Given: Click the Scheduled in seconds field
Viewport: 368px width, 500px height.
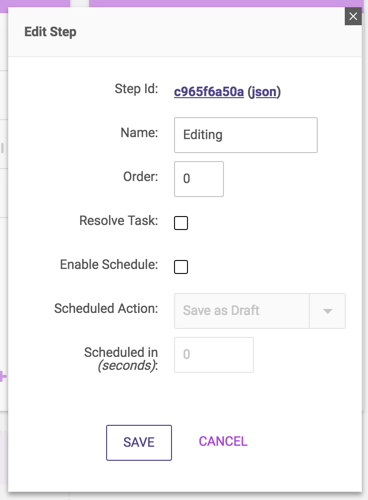Looking at the screenshot, I should [214, 355].
